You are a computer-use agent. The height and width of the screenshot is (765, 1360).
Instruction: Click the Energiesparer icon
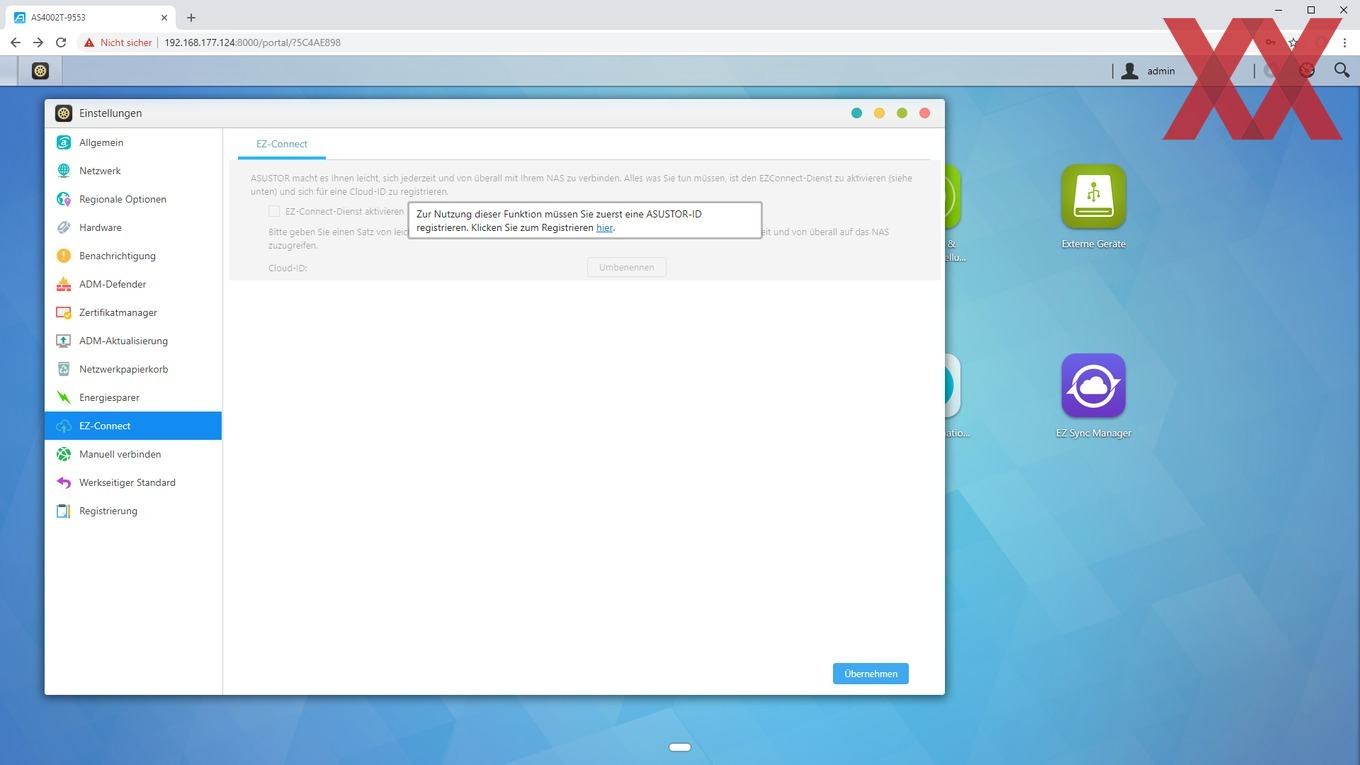(64, 397)
